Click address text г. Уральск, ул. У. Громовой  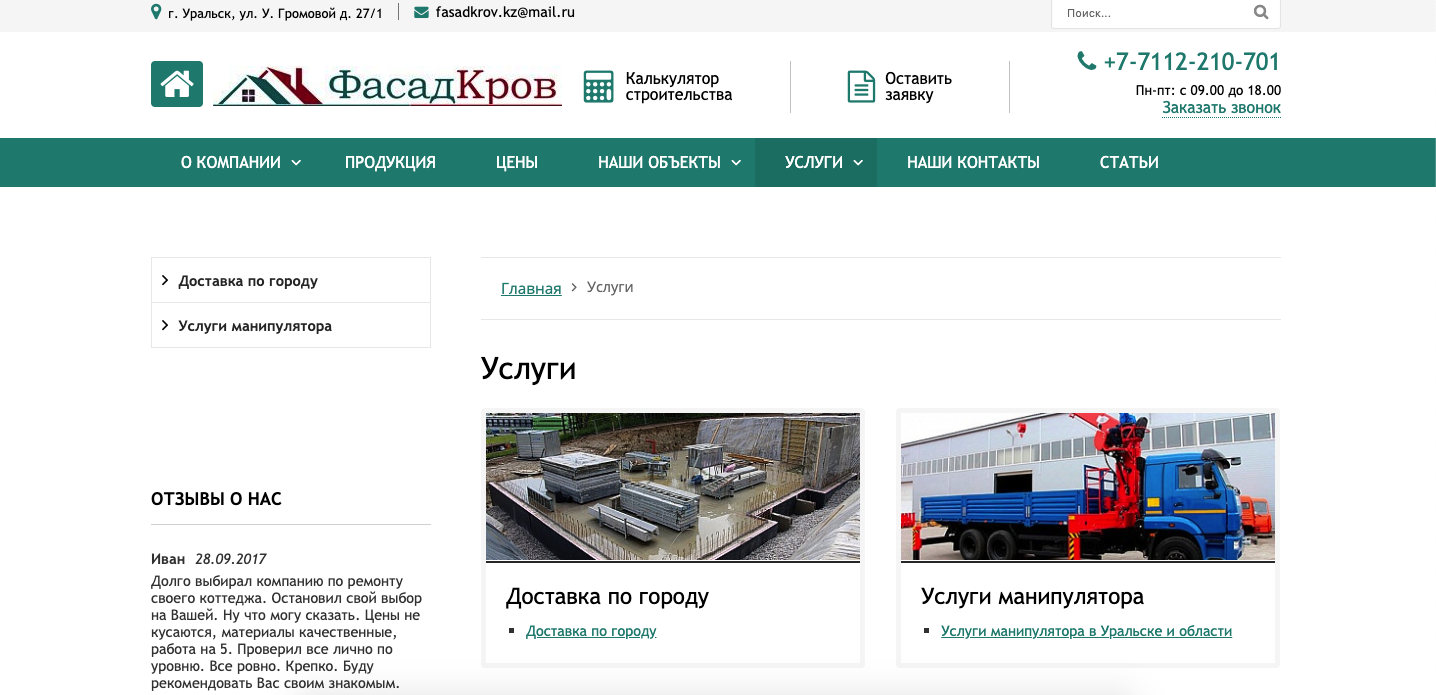point(275,13)
